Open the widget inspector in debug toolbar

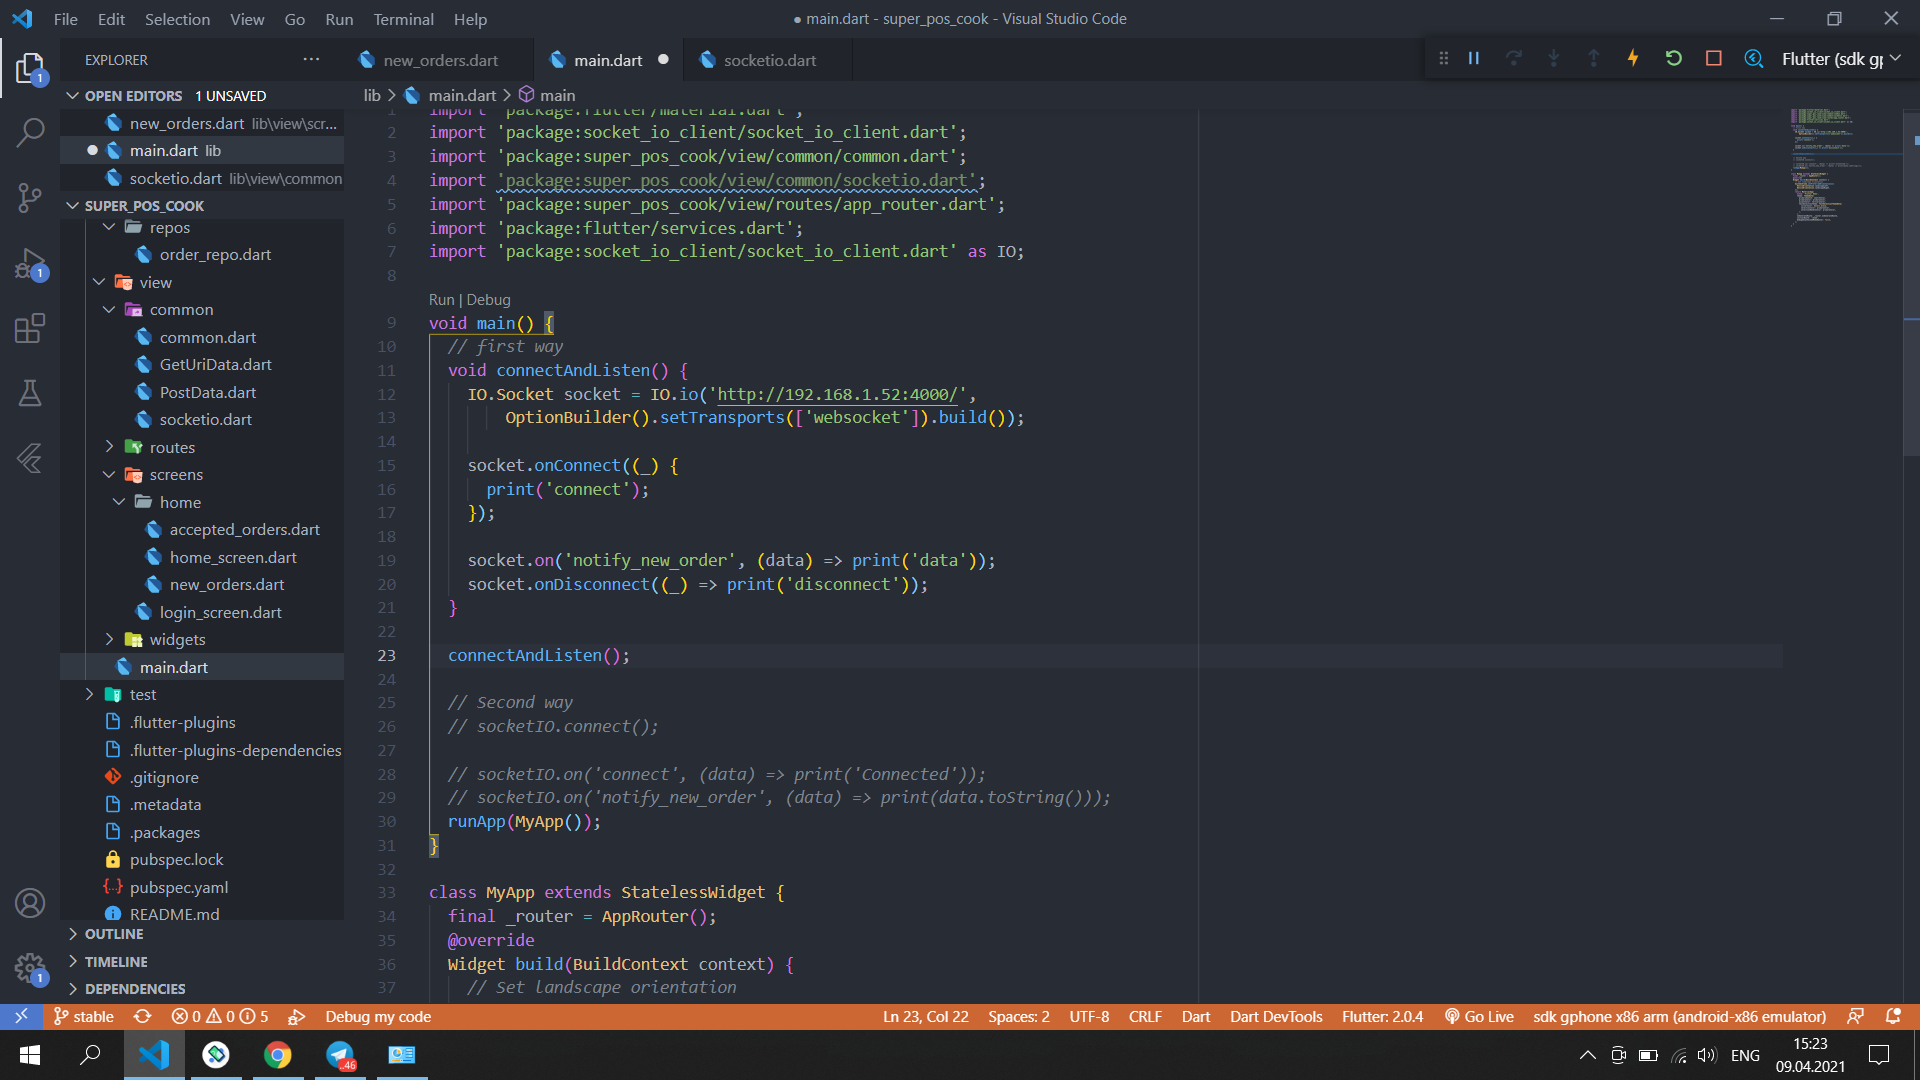(x=1753, y=59)
